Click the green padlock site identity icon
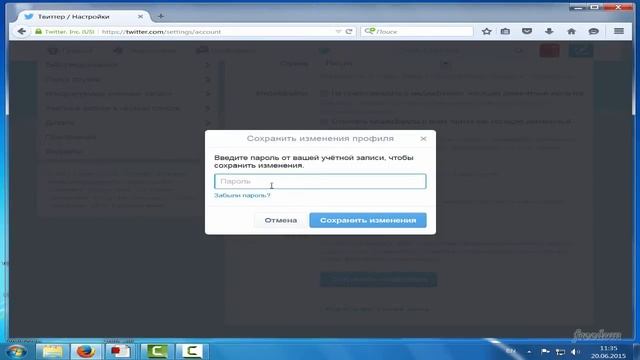This screenshot has width=640, height=360. pos(38,31)
